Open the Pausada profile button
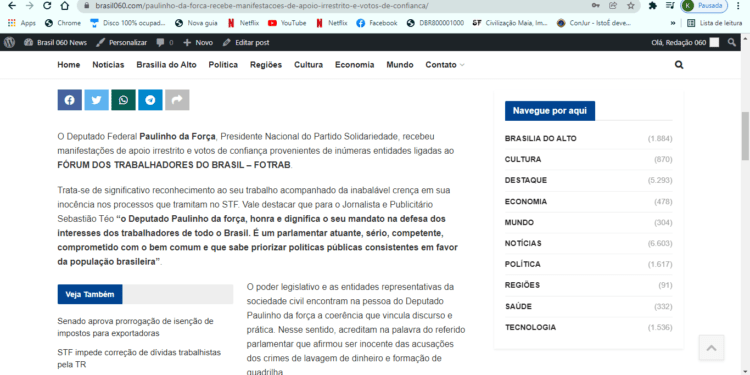The width and height of the screenshot is (750, 375). click(x=704, y=6)
